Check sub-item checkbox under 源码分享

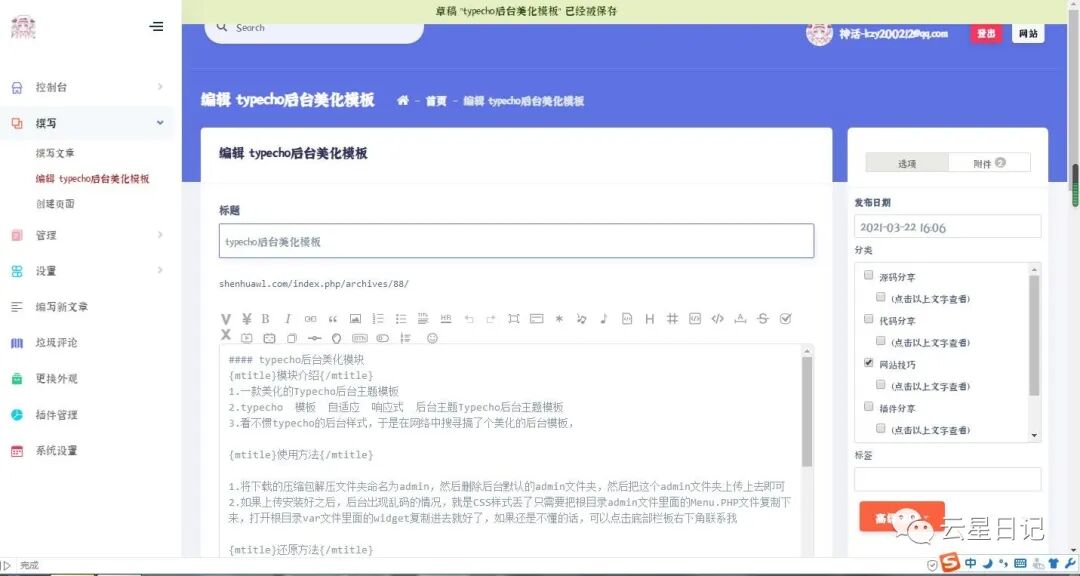coord(880,297)
